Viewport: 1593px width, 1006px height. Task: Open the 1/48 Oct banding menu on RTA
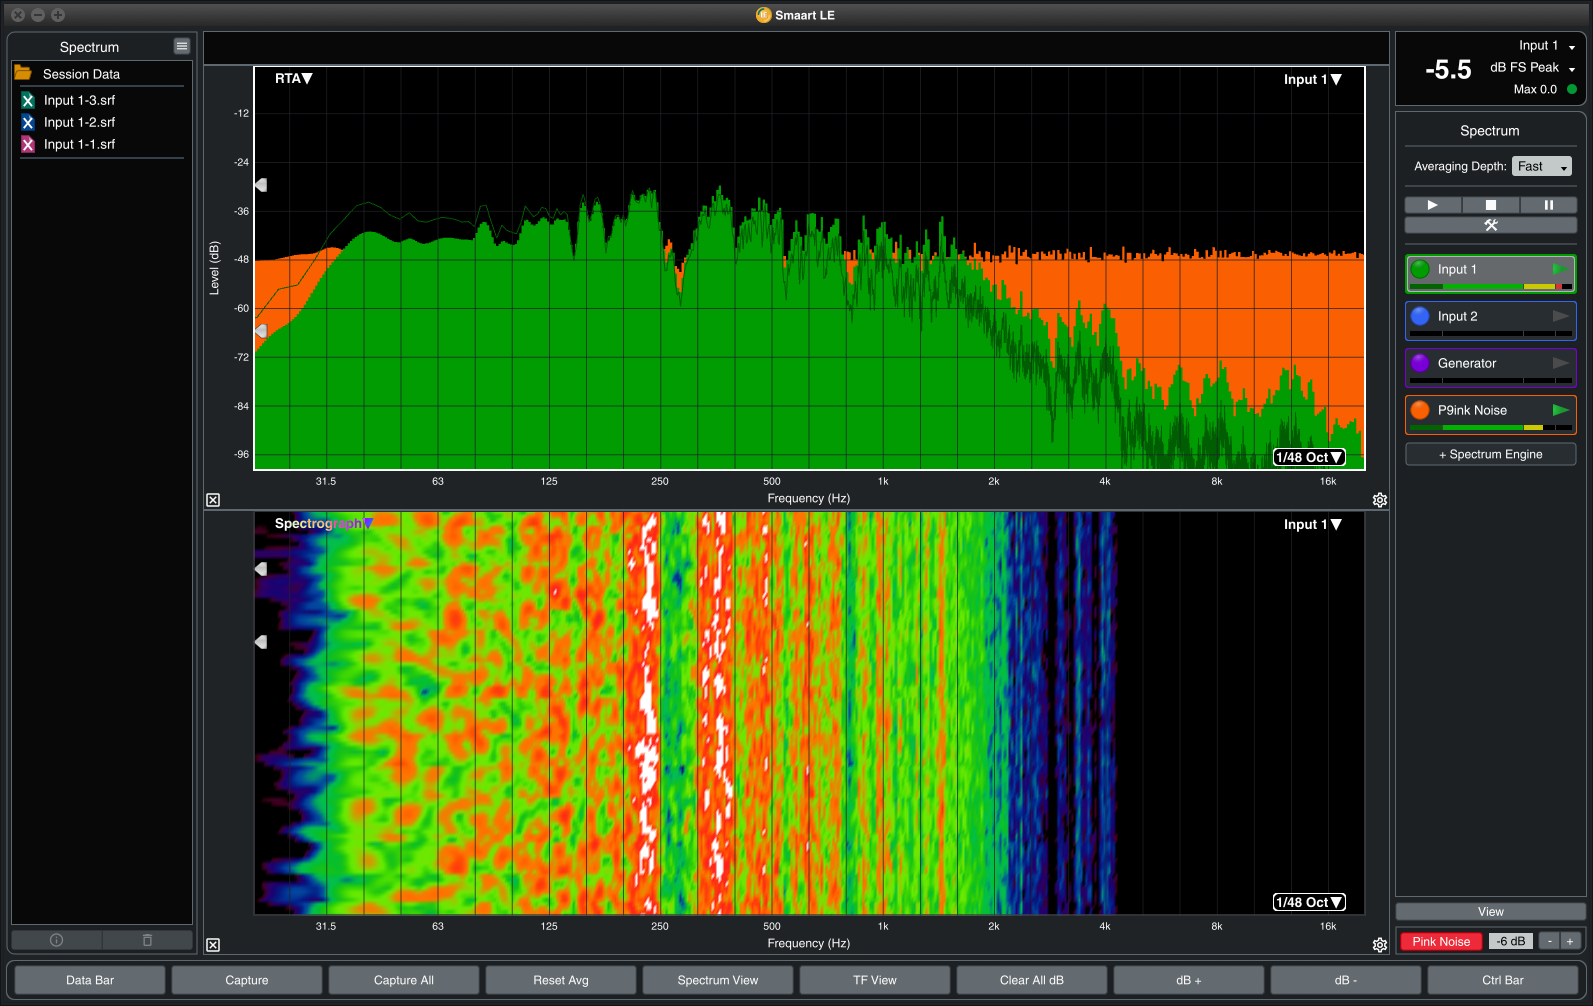[1309, 457]
